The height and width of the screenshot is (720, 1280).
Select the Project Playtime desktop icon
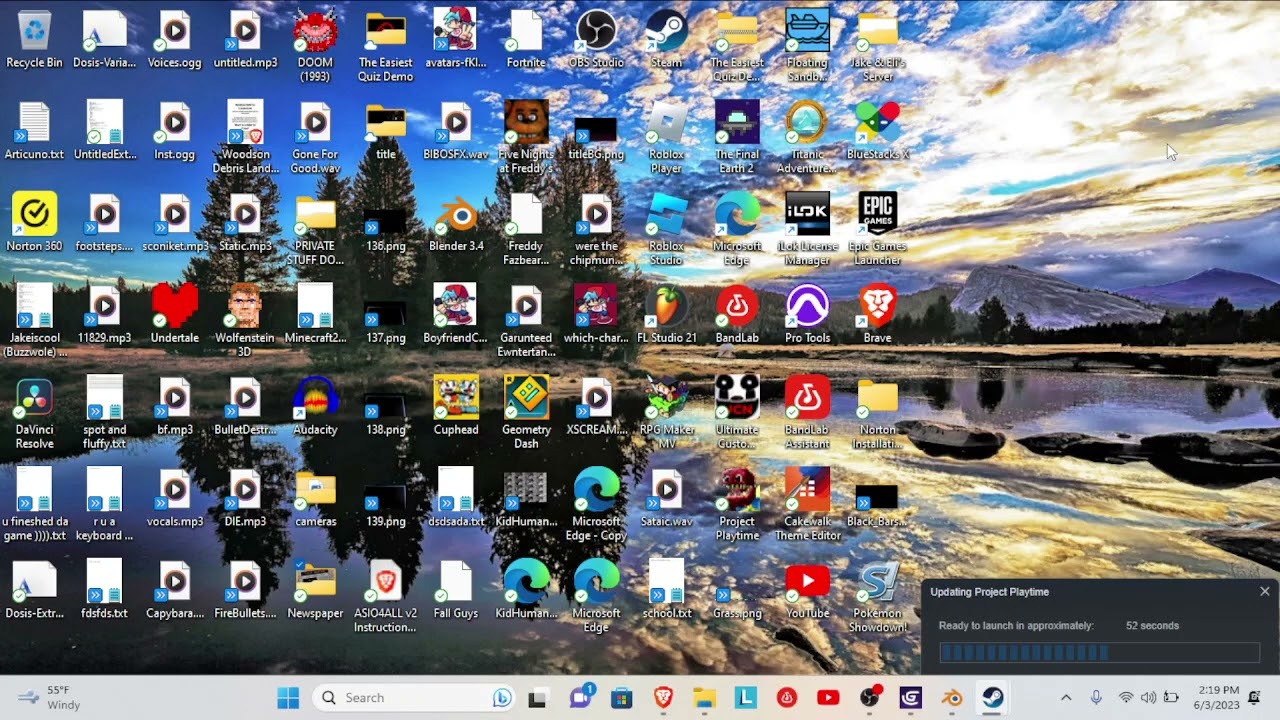click(x=737, y=506)
